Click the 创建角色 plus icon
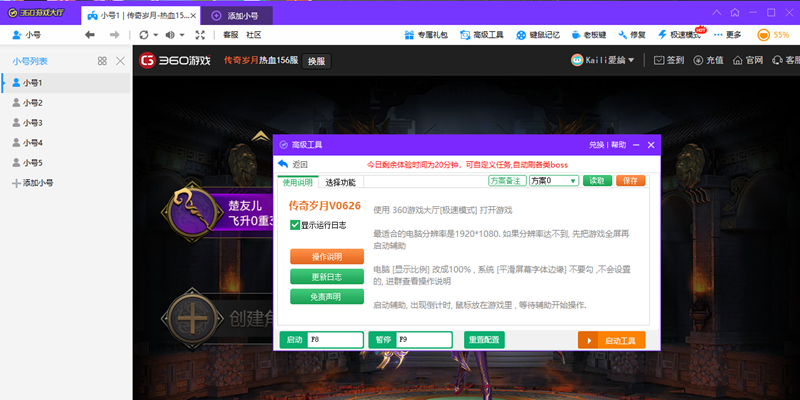Image resolution: width=800 pixels, height=400 pixels. (x=192, y=317)
